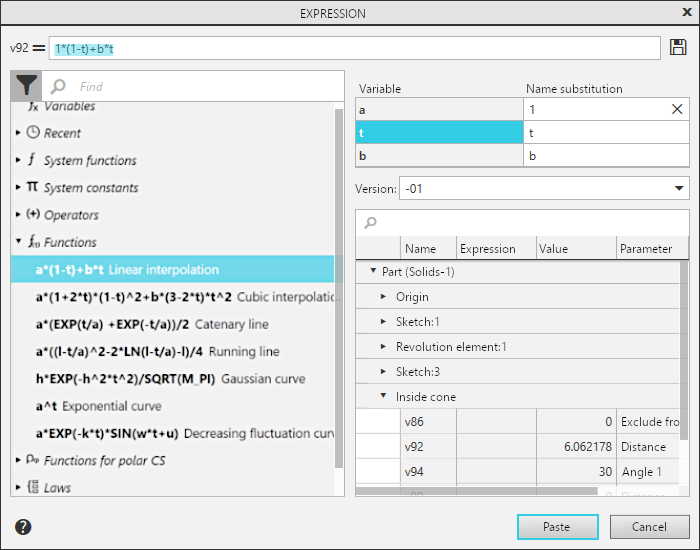This screenshot has height=550, width=700.
Task: Expand the Recent category
Action: pyautogui.click(x=18, y=133)
